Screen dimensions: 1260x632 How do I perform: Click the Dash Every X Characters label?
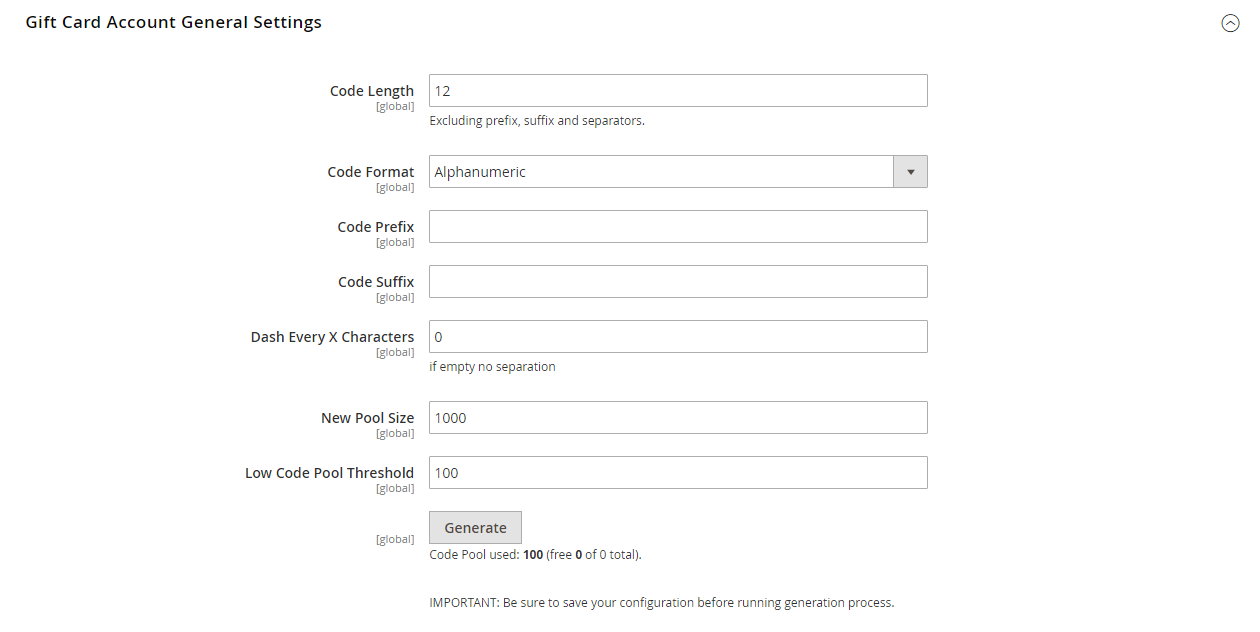click(332, 337)
